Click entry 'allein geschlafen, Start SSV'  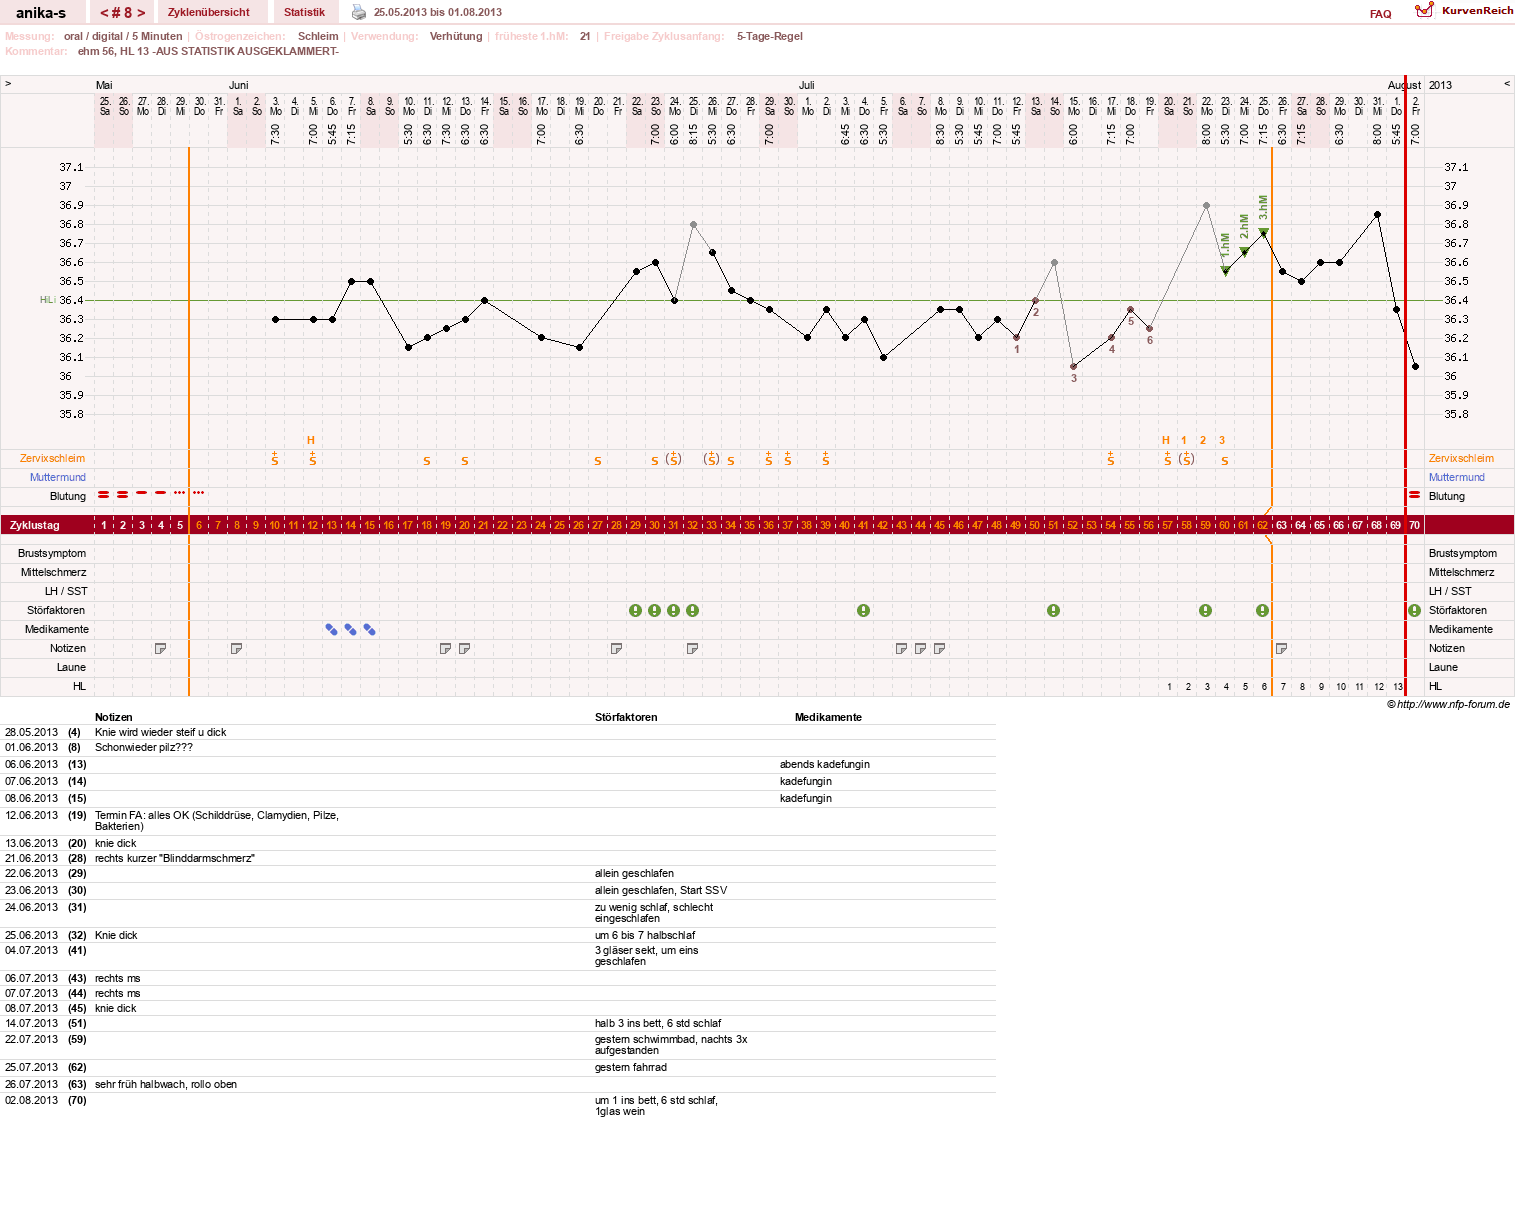click(x=661, y=890)
